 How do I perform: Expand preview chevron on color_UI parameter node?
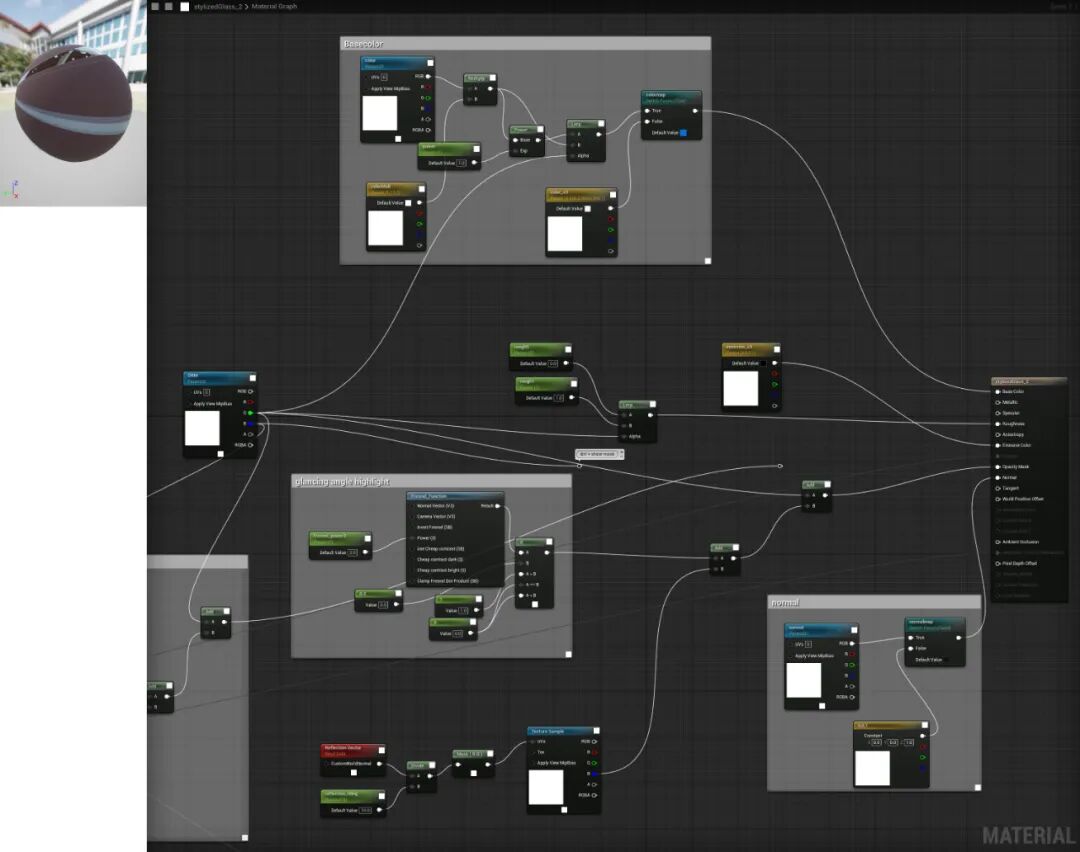coord(613,195)
